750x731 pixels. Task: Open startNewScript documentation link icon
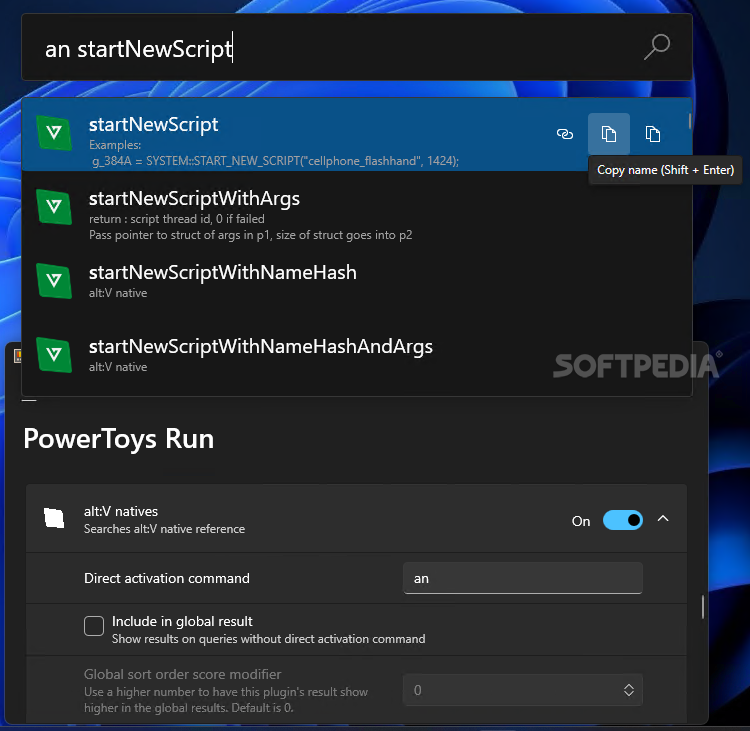click(565, 134)
